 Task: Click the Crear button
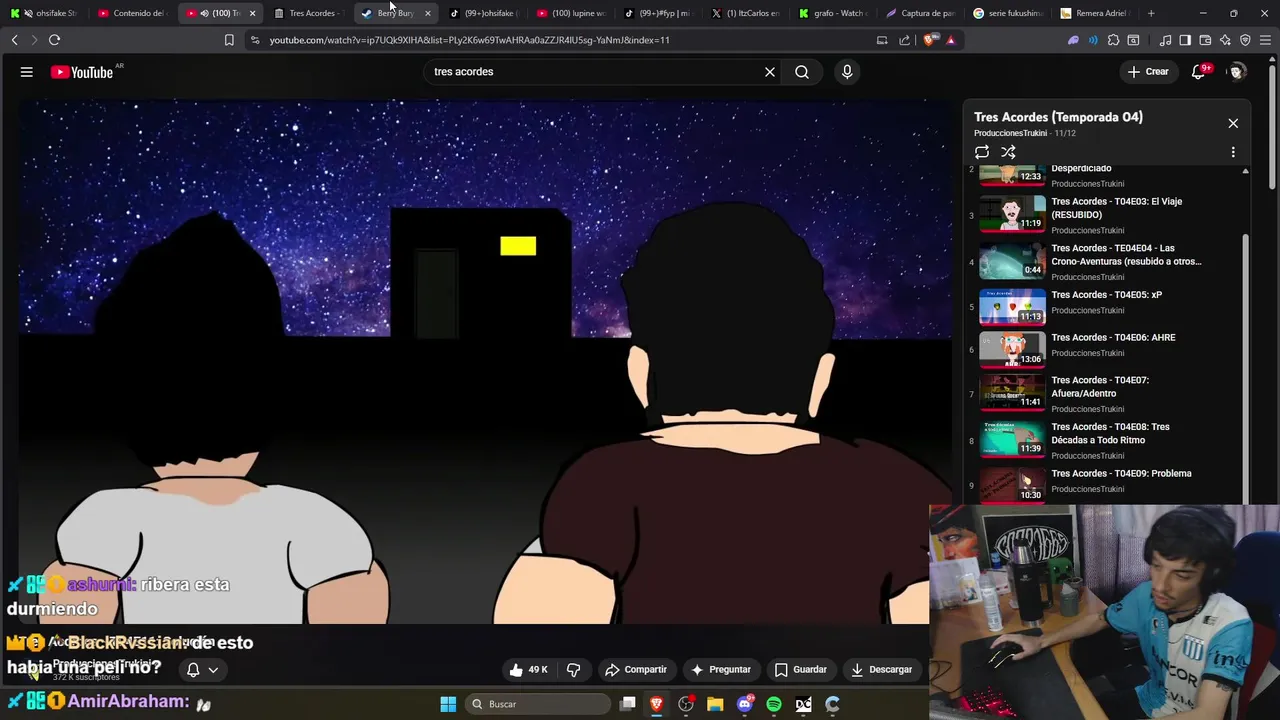tap(1148, 72)
